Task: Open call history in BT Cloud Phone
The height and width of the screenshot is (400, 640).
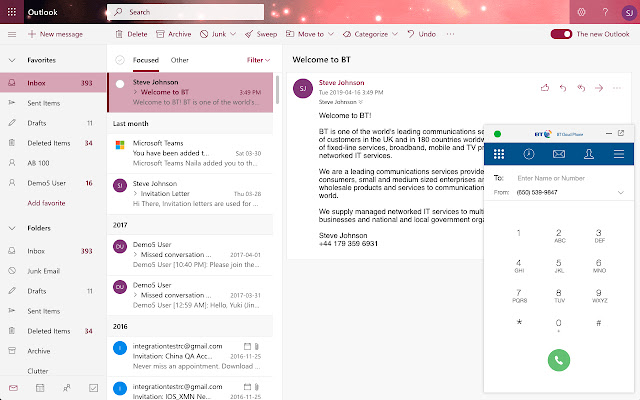Action: click(529, 154)
